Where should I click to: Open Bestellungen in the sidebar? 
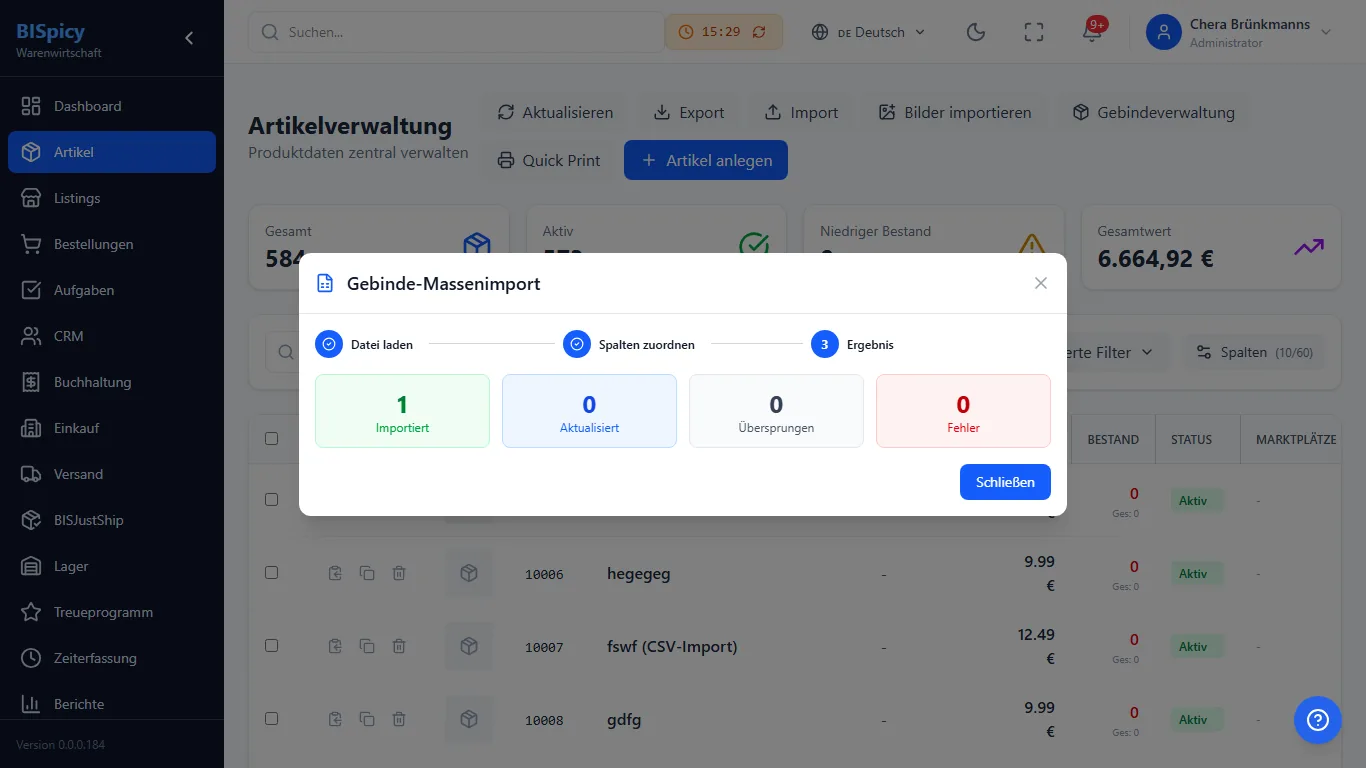coord(112,244)
